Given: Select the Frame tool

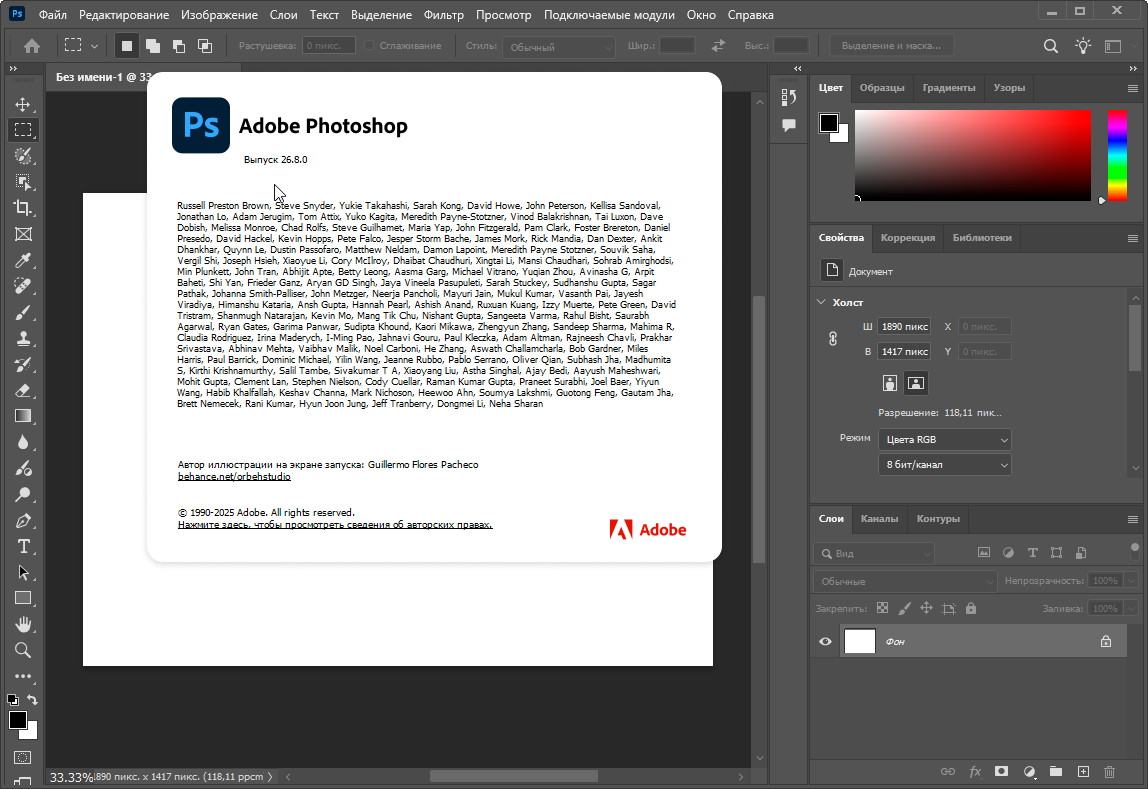Looking at the screenshot, I should [x=23, y=234].
